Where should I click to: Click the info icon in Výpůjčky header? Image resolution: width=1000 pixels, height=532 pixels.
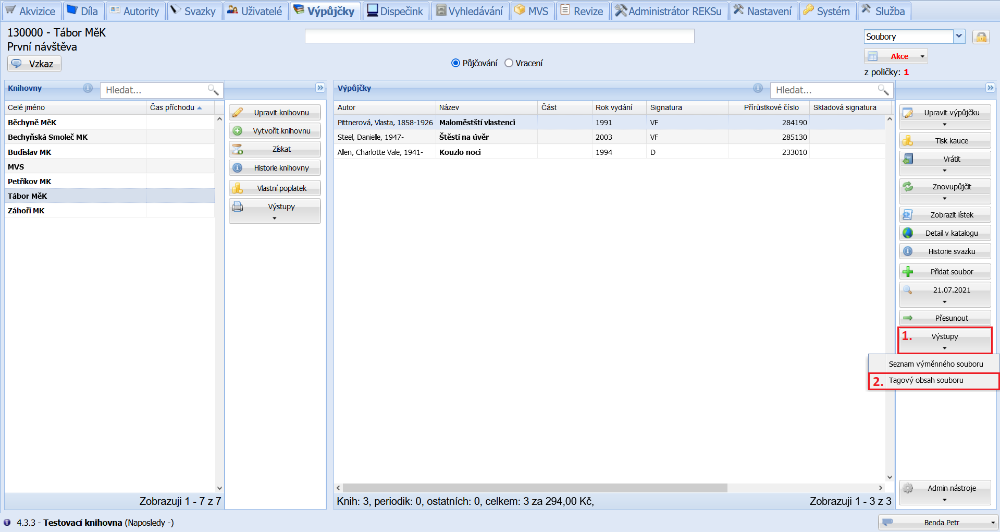[x=758, y=88]
